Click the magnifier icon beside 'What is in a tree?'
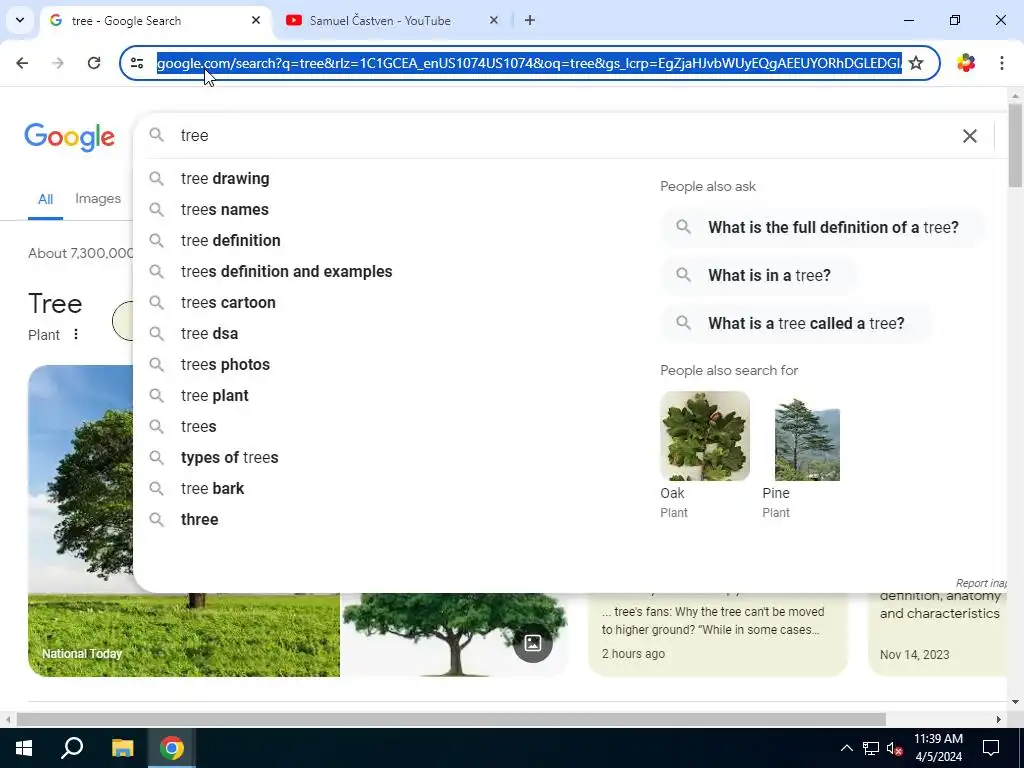The width and height of the screenshot is (1024, 768). (683, 275)
